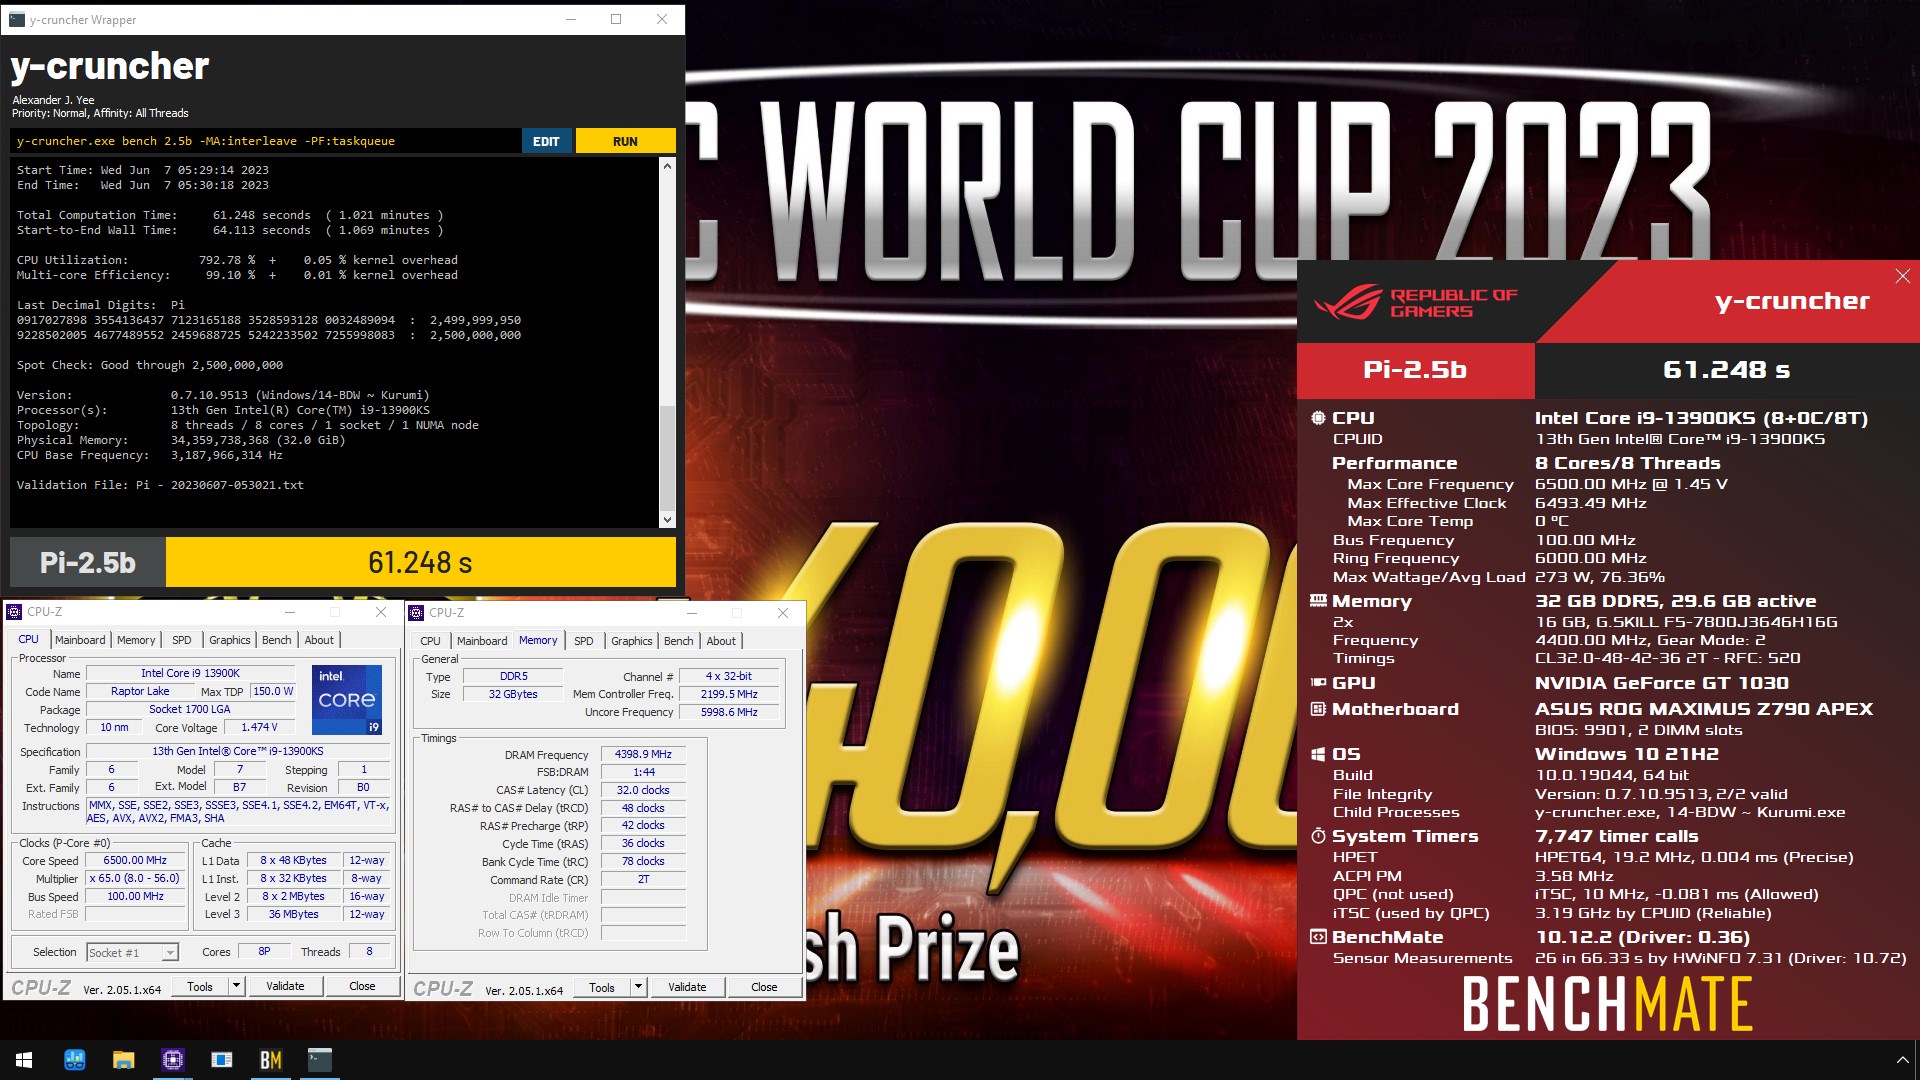
Task: Expand Tools arrow in left CPU-Z window
Action: pos(237,986)
